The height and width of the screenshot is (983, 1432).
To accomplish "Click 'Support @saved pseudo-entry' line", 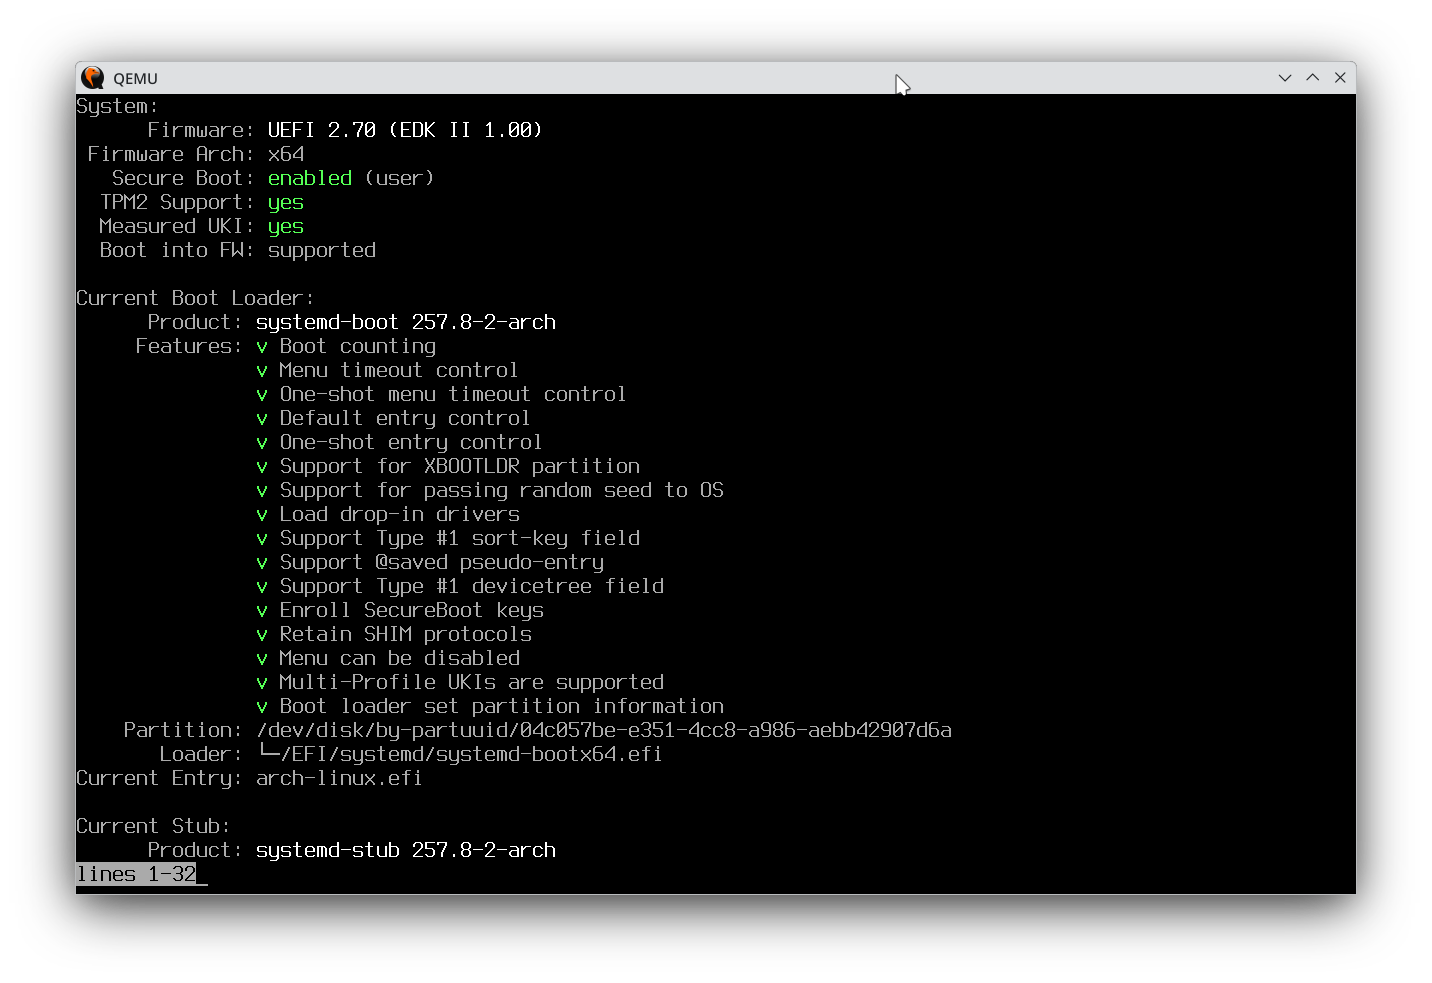I will (x=430, y=562).
